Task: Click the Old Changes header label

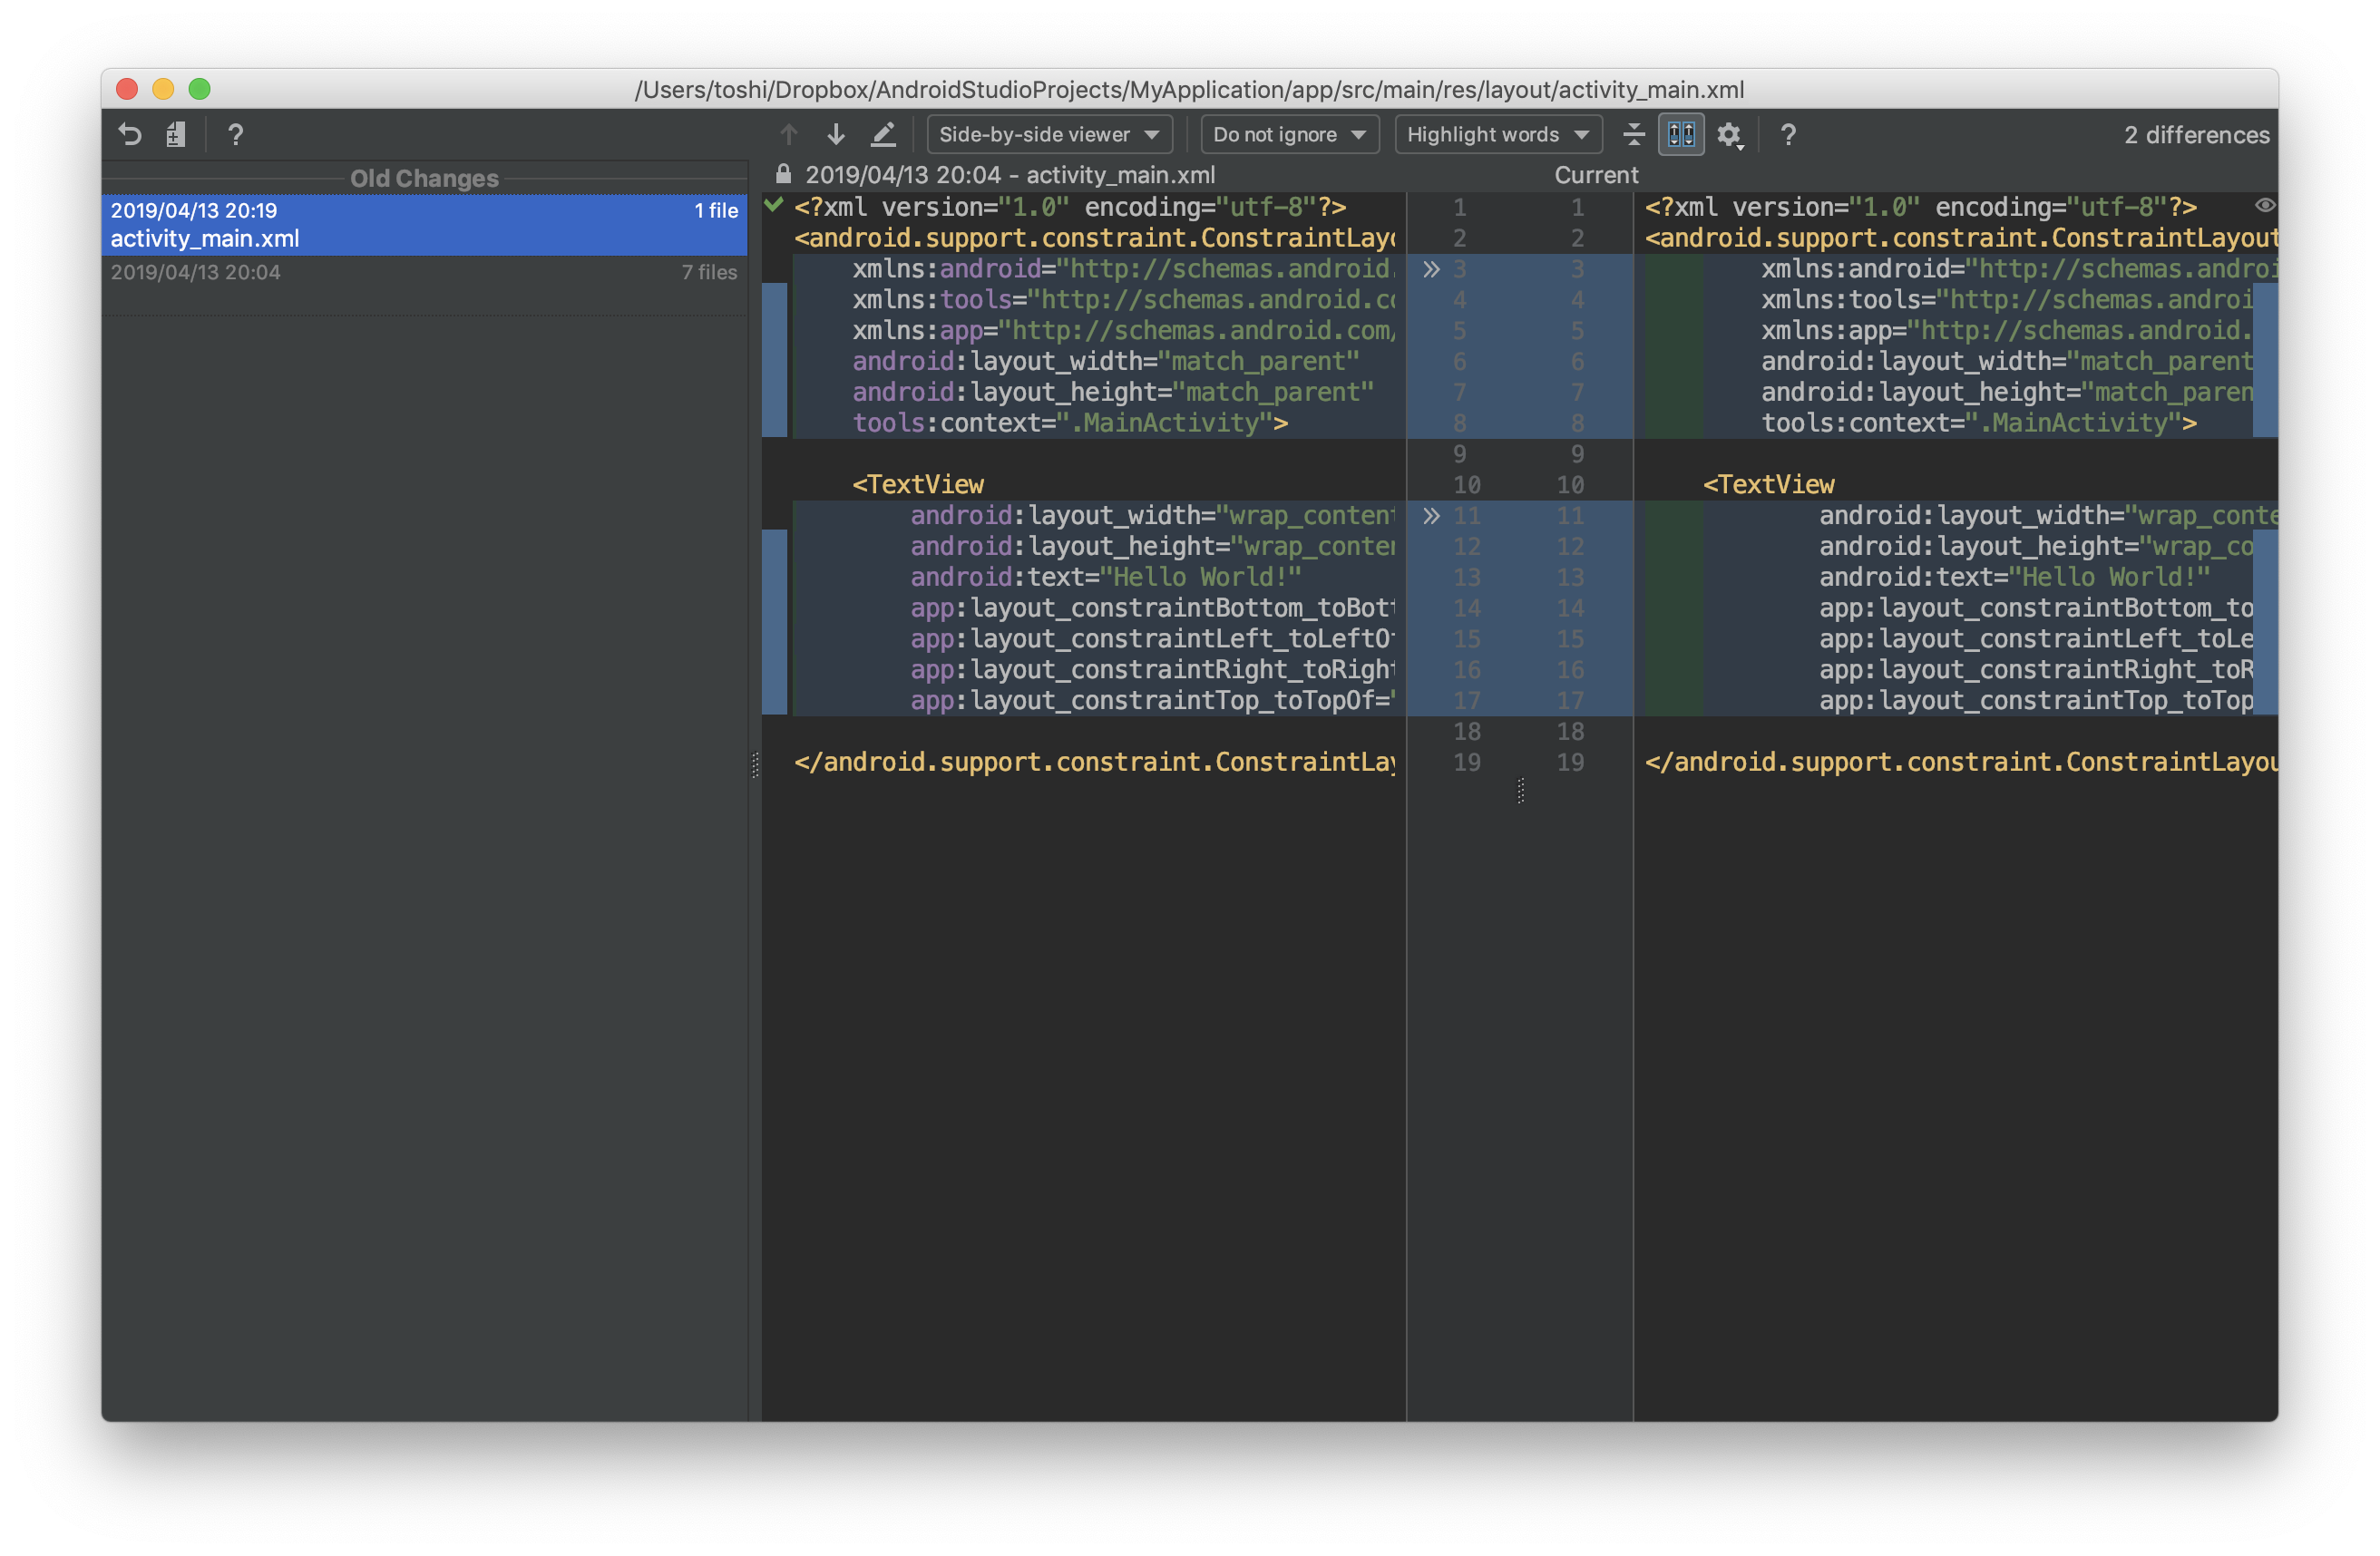Action: pos(424,178)
